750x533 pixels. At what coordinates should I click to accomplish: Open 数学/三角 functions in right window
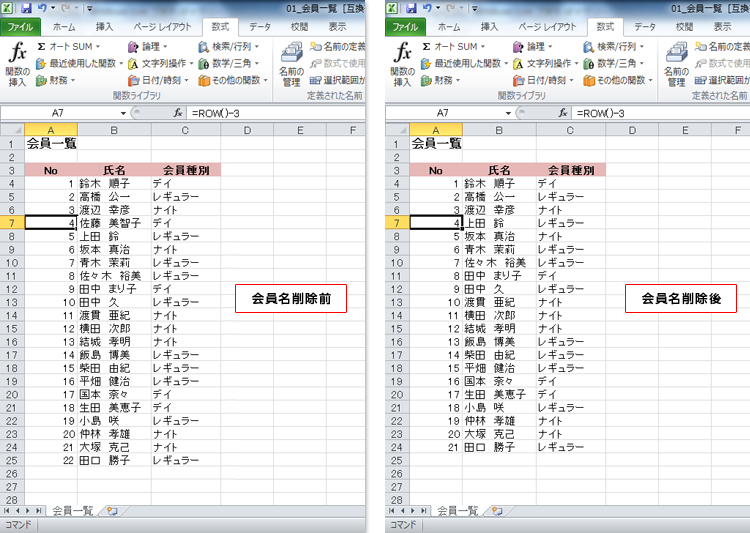[x=614, y=63]
